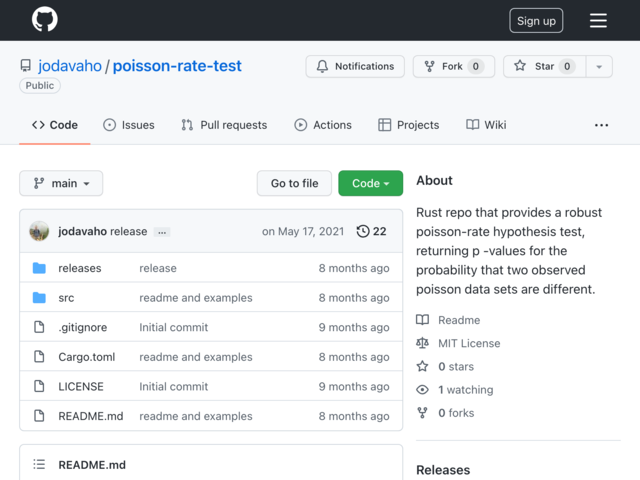Click the src folder icon
This screenshot has height=480, width=640.
39,298
